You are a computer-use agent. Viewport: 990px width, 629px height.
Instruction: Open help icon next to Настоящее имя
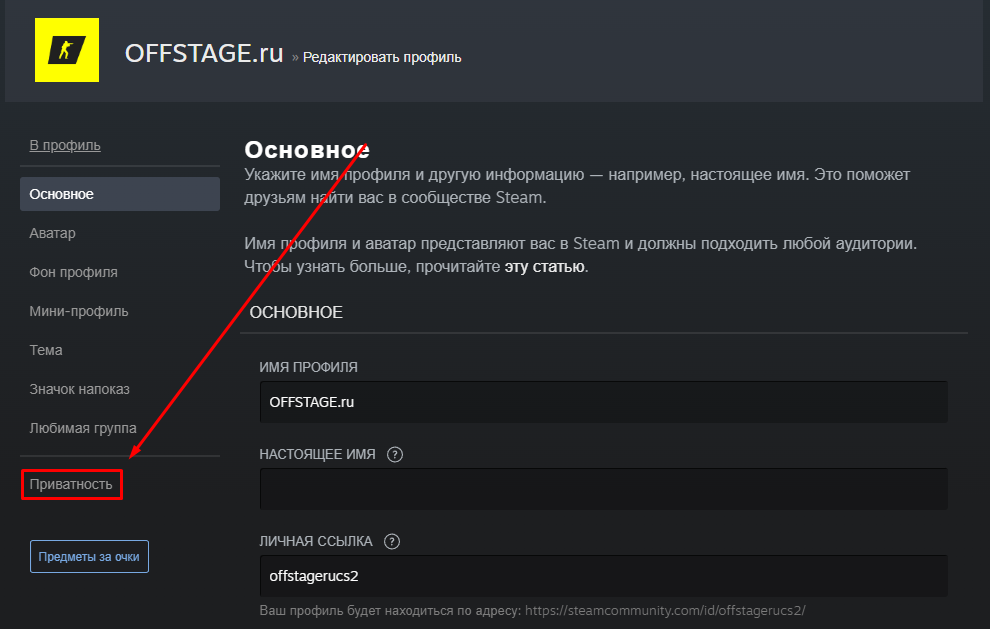point(395,455)
